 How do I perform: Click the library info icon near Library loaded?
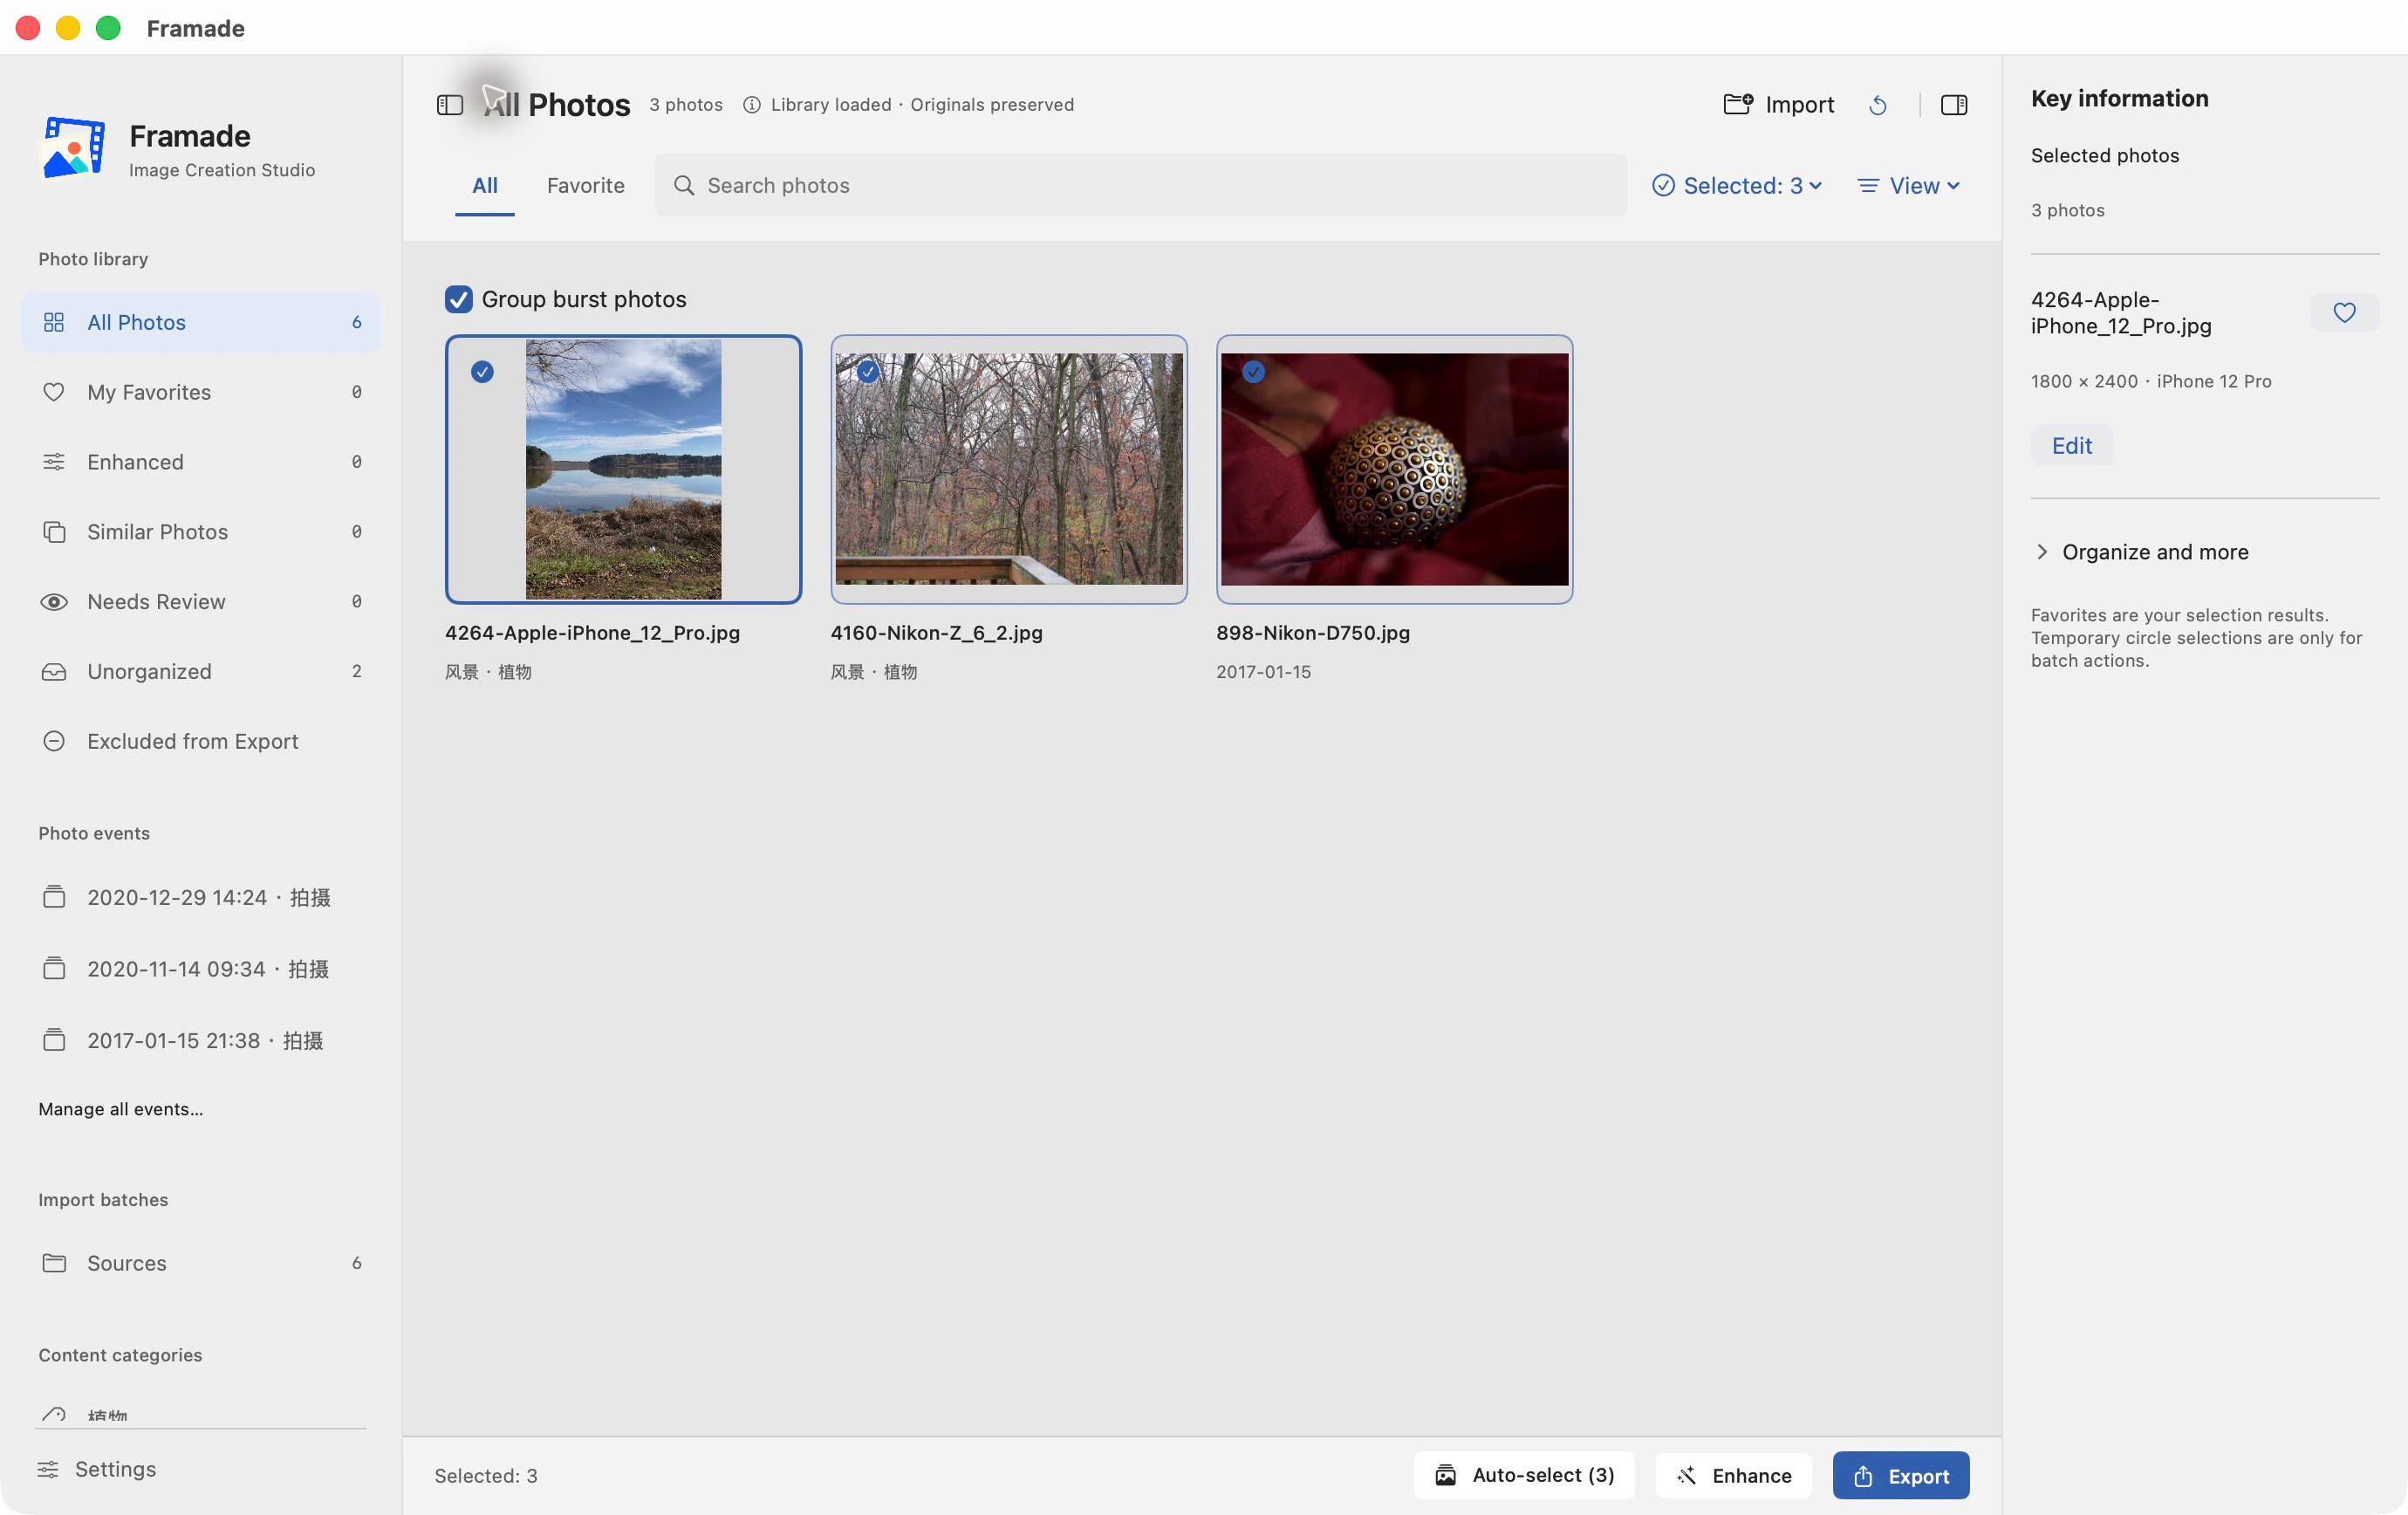(x=751, y=105)
